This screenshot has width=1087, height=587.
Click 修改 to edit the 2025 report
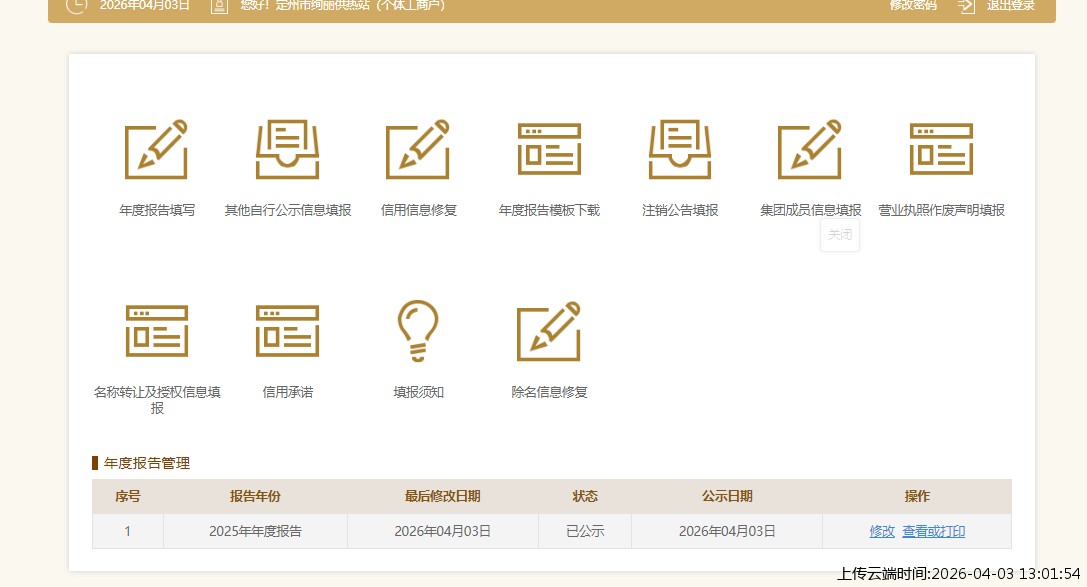tap(882, 531)
